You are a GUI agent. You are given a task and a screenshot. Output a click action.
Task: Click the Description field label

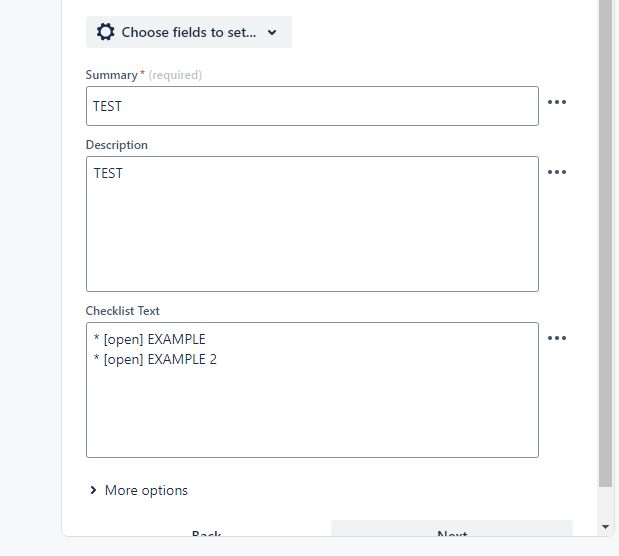(116, 145)
